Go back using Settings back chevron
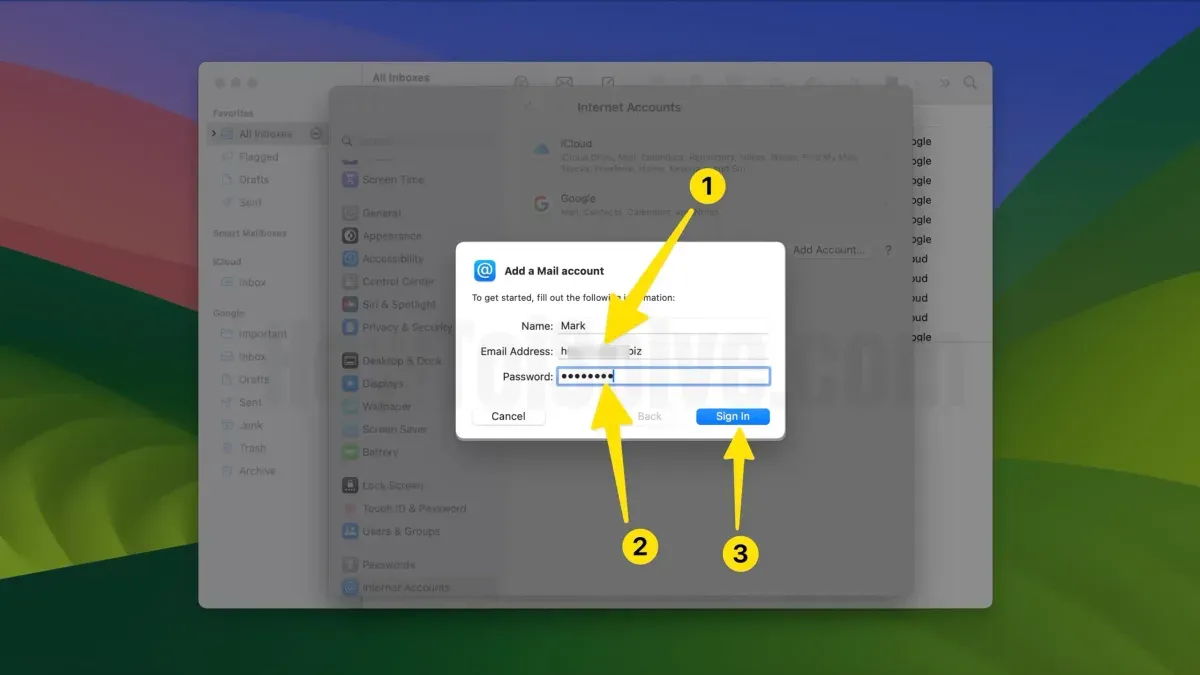 pyautogui.click(x=530, y=106)
